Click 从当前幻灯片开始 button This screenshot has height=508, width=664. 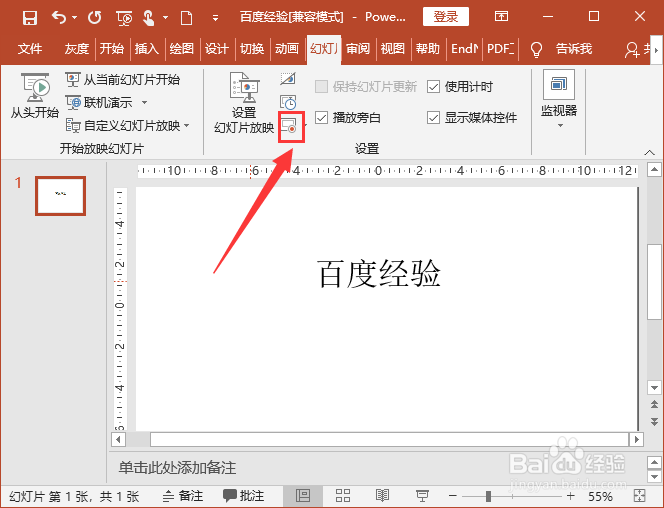[x=123, y=79]
